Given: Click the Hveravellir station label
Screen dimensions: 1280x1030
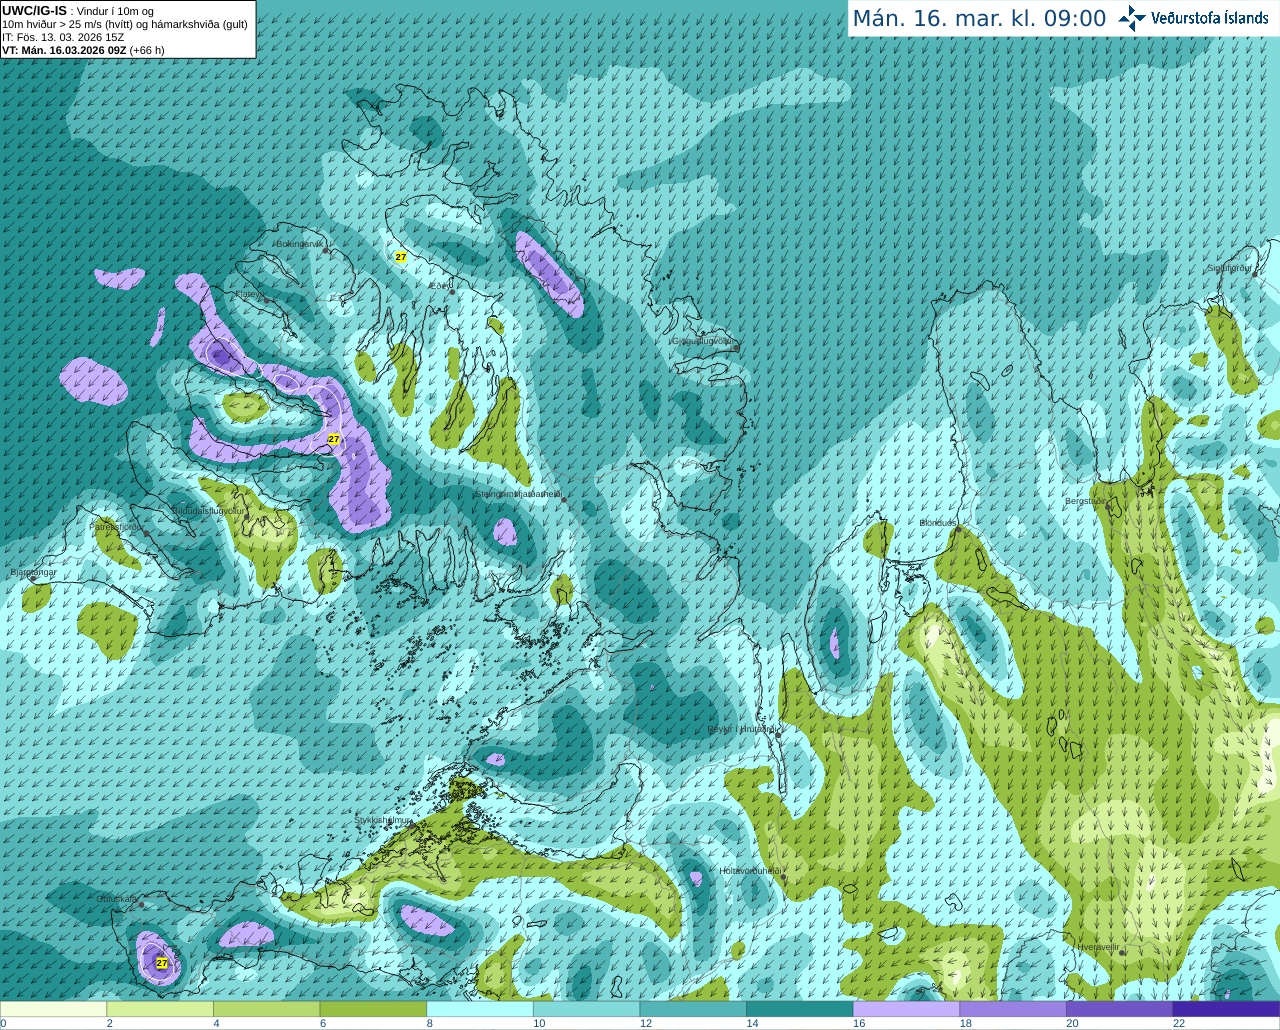Looking at the screenshot, I should (x=1098, y=946).
